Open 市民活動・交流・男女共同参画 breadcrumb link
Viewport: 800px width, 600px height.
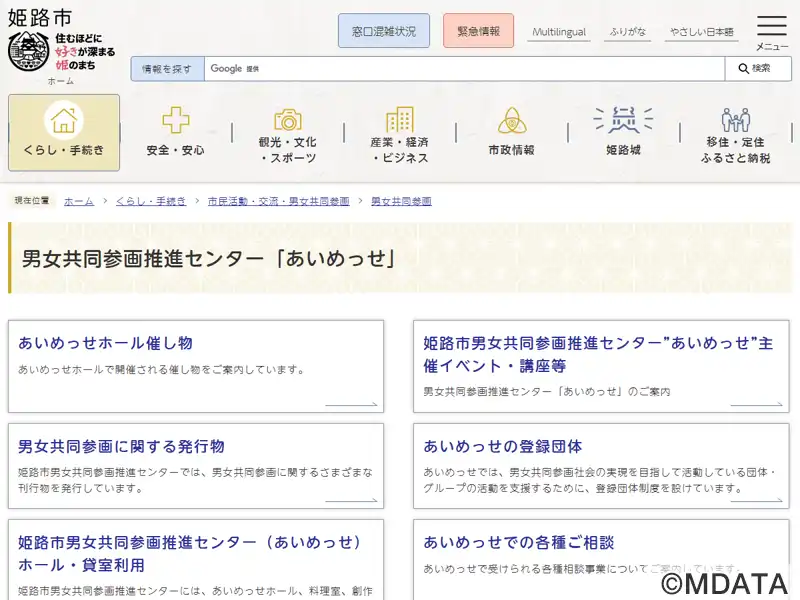click(279, 201)
